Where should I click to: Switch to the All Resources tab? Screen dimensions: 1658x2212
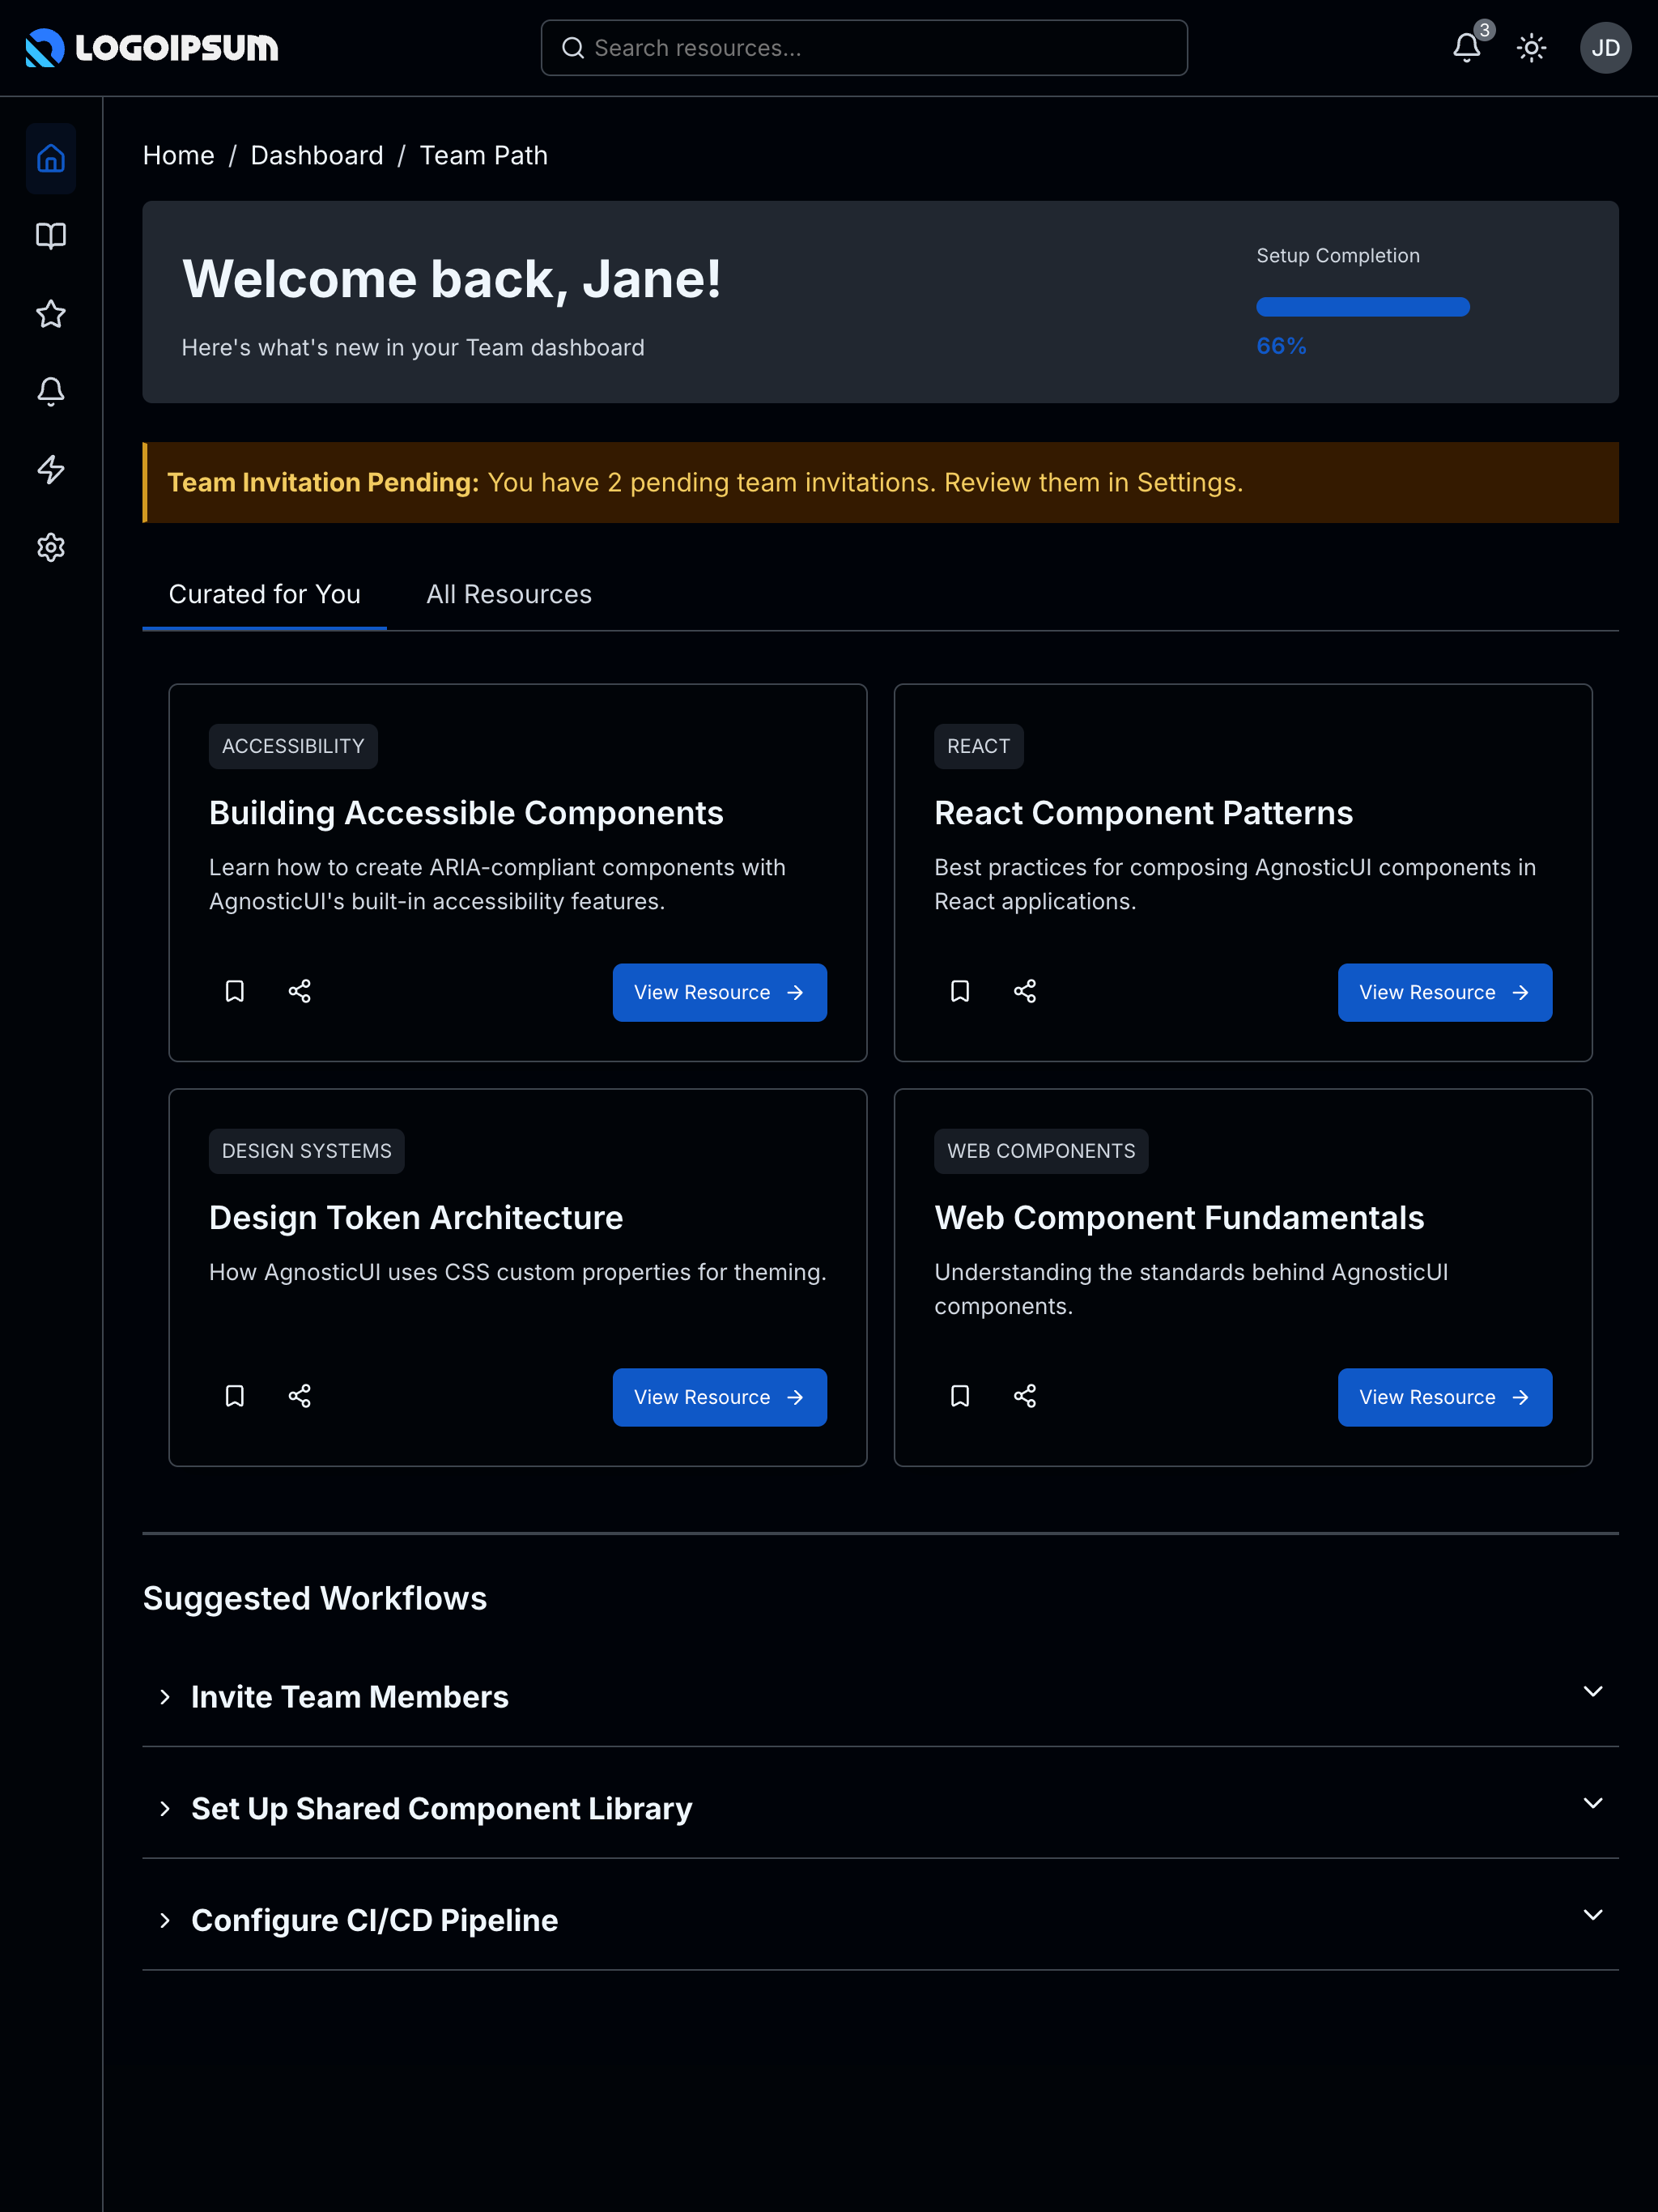(x=508, y=593)
